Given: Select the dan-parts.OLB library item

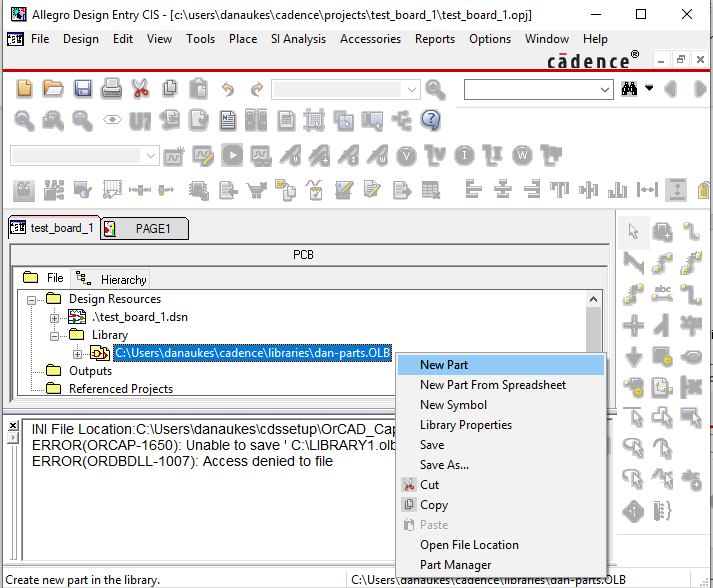Looking at the screenshot, I should [252, 353].
